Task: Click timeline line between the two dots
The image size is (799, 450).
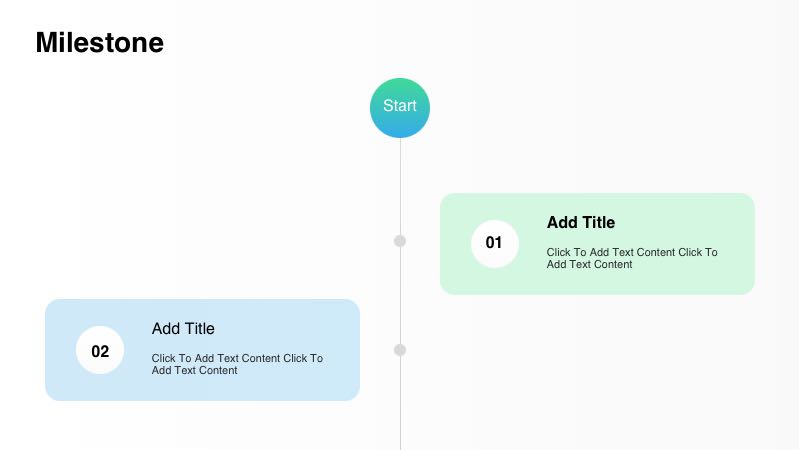Action: [400, 295]
